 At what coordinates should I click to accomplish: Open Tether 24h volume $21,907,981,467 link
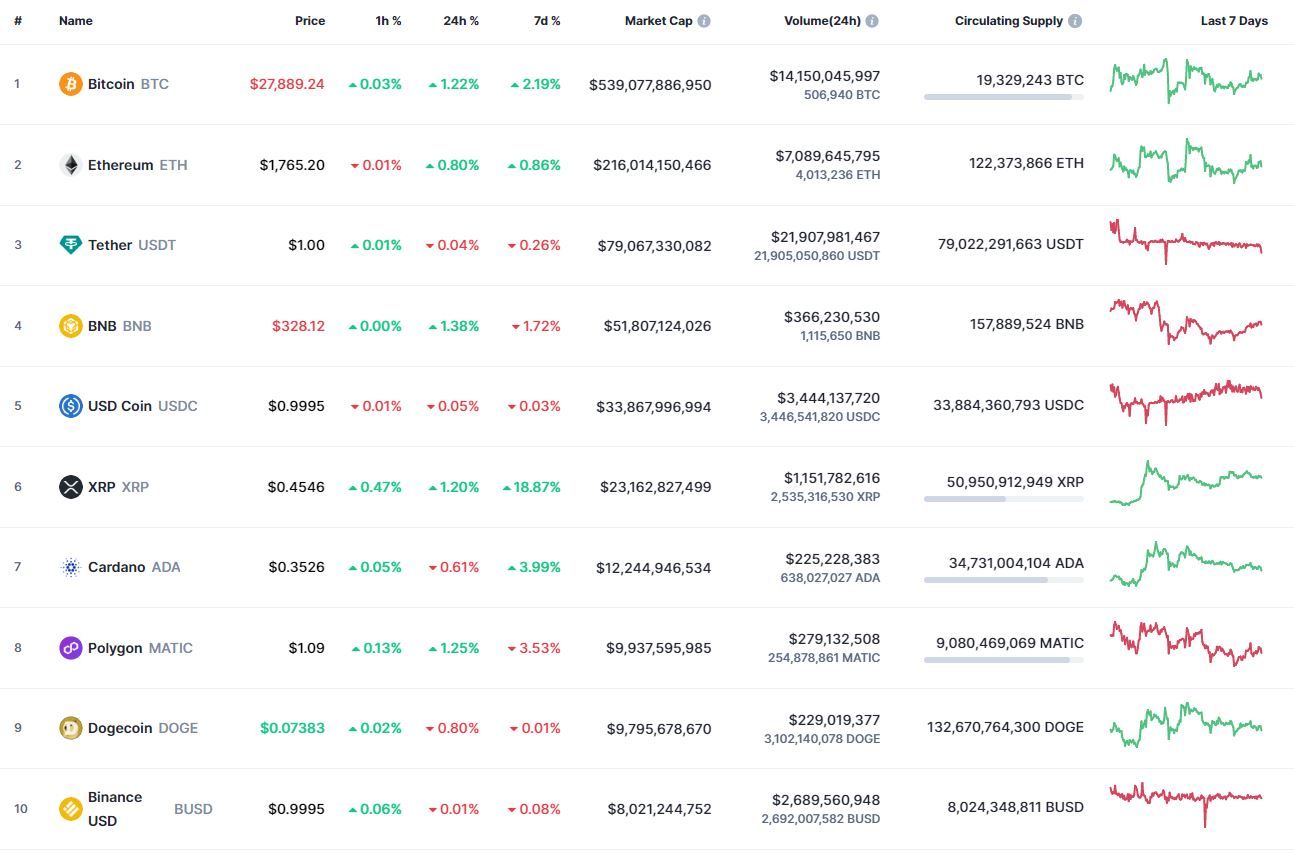tap(825, 237)
